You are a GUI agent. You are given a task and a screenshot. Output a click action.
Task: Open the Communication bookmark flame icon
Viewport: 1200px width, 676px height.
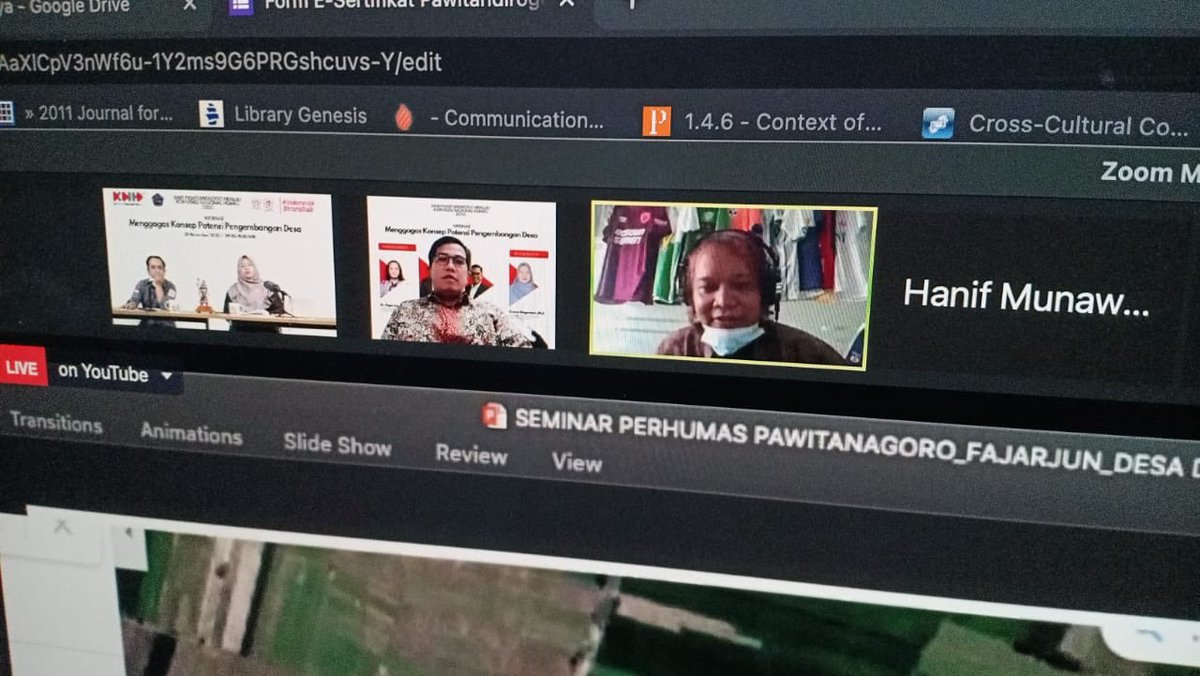[x=404, y=118]
